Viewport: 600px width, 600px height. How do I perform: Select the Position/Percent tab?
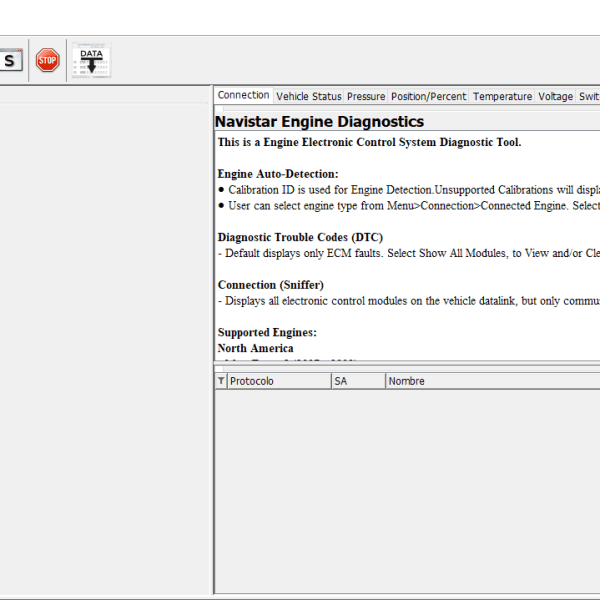[429, 96]
